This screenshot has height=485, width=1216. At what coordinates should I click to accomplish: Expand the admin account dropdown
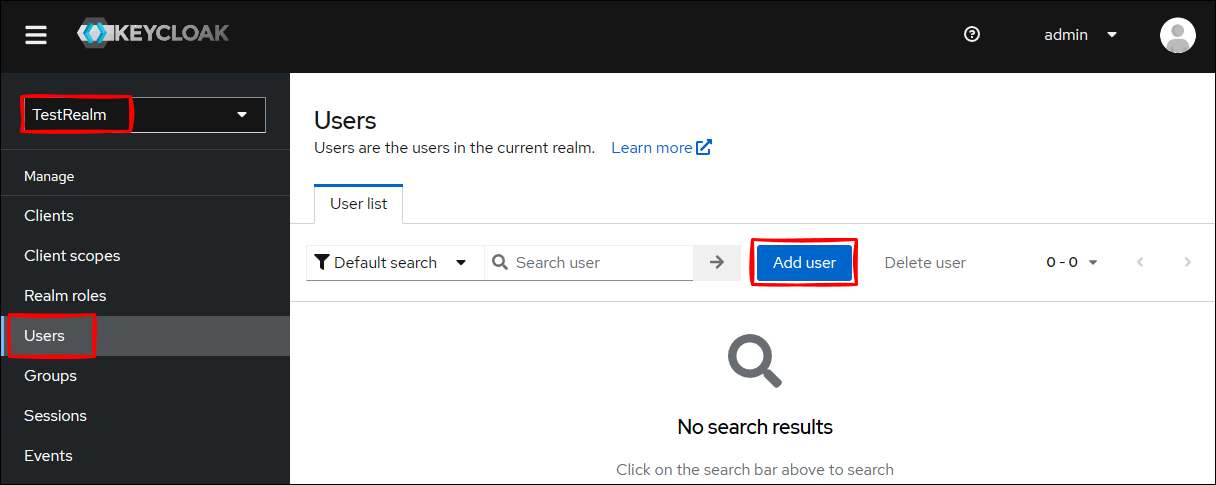point(1080,35)
